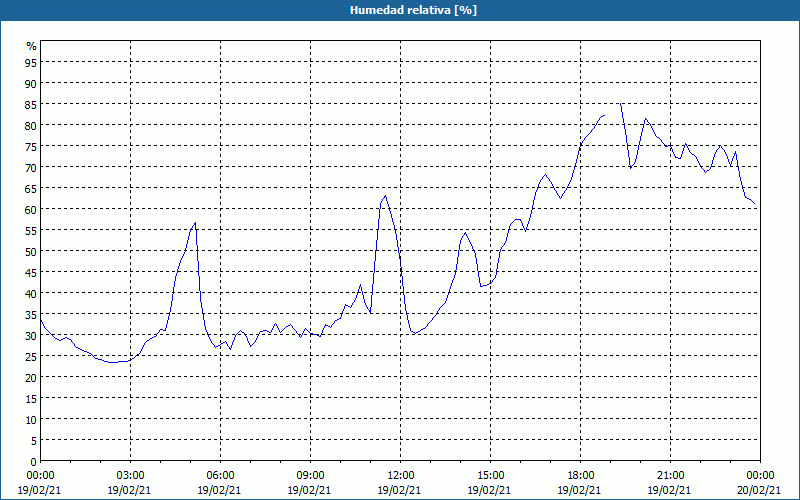The image size is (800, 500).
Task: Click the 85 y-axis tick label
Action: click(x=32, y=104)
